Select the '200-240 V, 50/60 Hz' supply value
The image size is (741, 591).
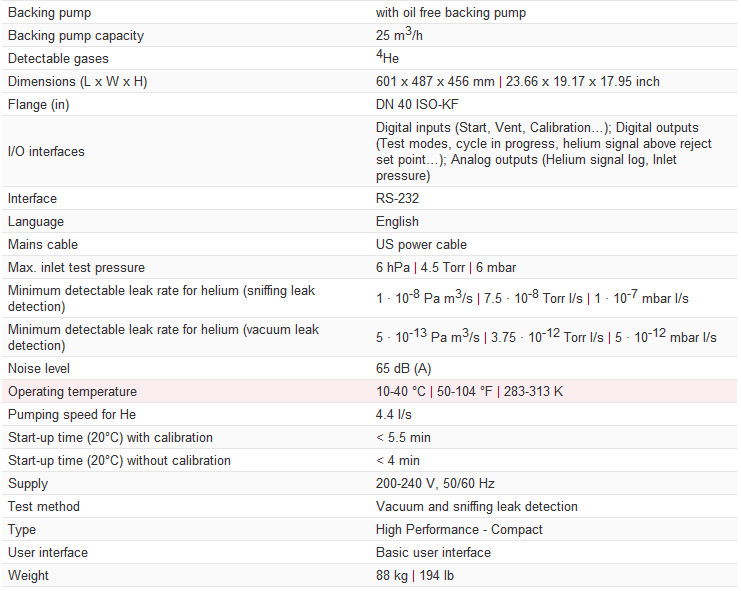pyautogui.click(x=435, y=483)
